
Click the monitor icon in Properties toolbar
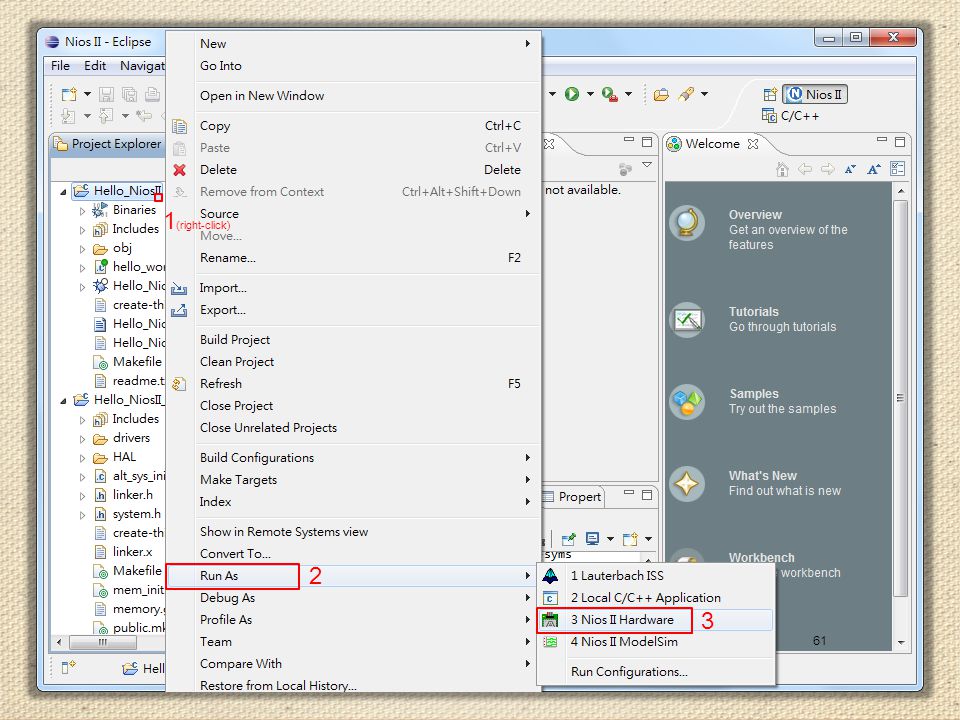tap(592, 539)
